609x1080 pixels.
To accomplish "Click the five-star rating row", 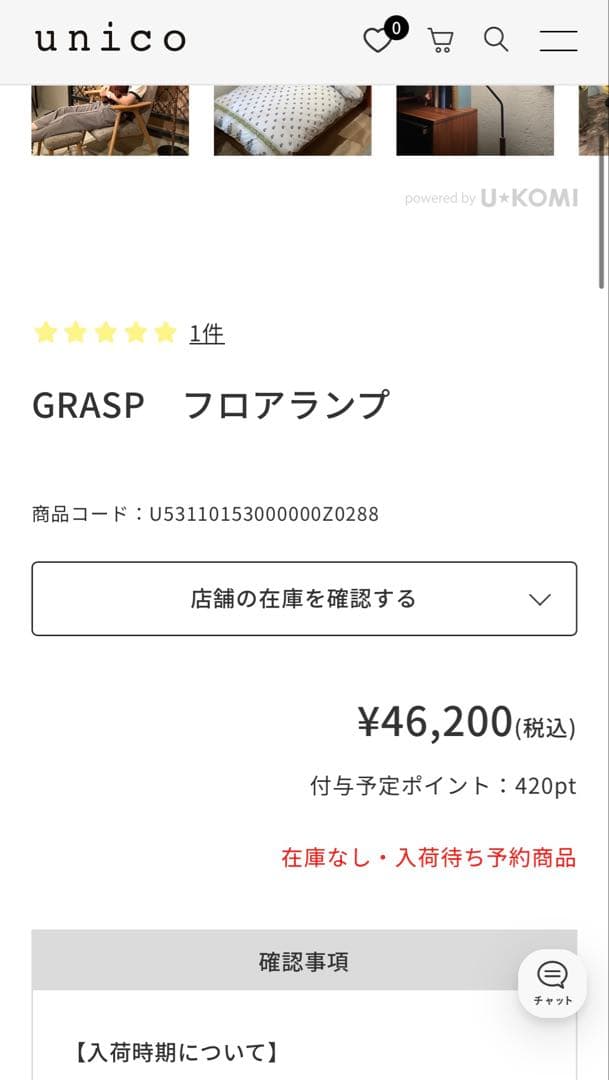I will tap(104, 332).
